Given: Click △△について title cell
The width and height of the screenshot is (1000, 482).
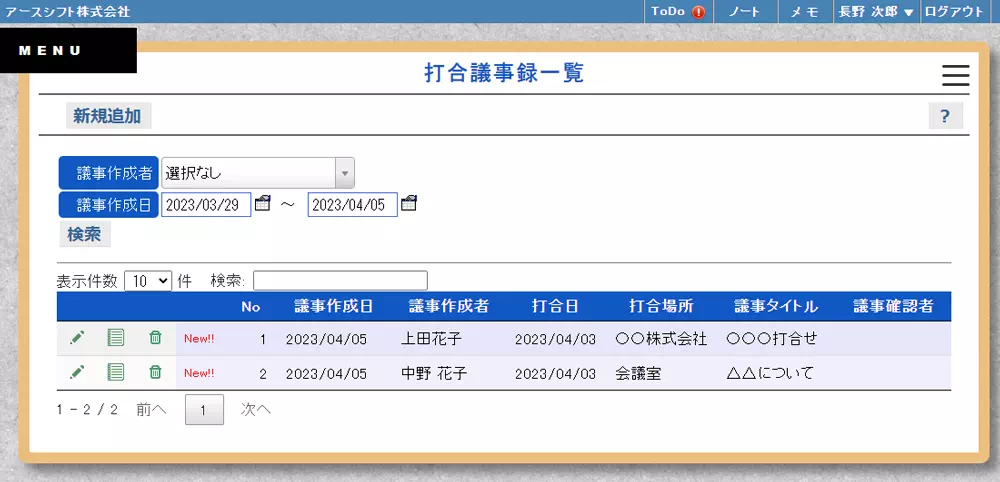Looking at the screenshot, I should (770, 373).
